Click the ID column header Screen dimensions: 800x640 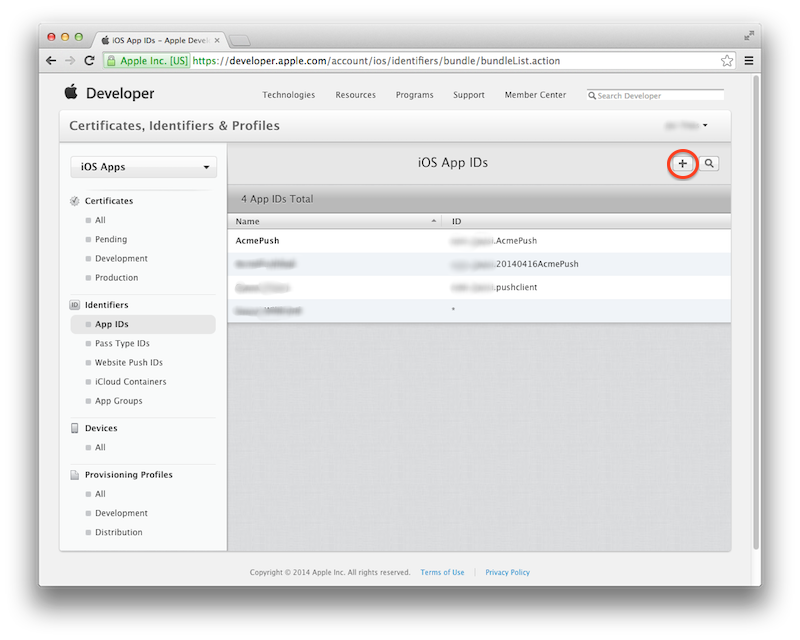[457, 221]
